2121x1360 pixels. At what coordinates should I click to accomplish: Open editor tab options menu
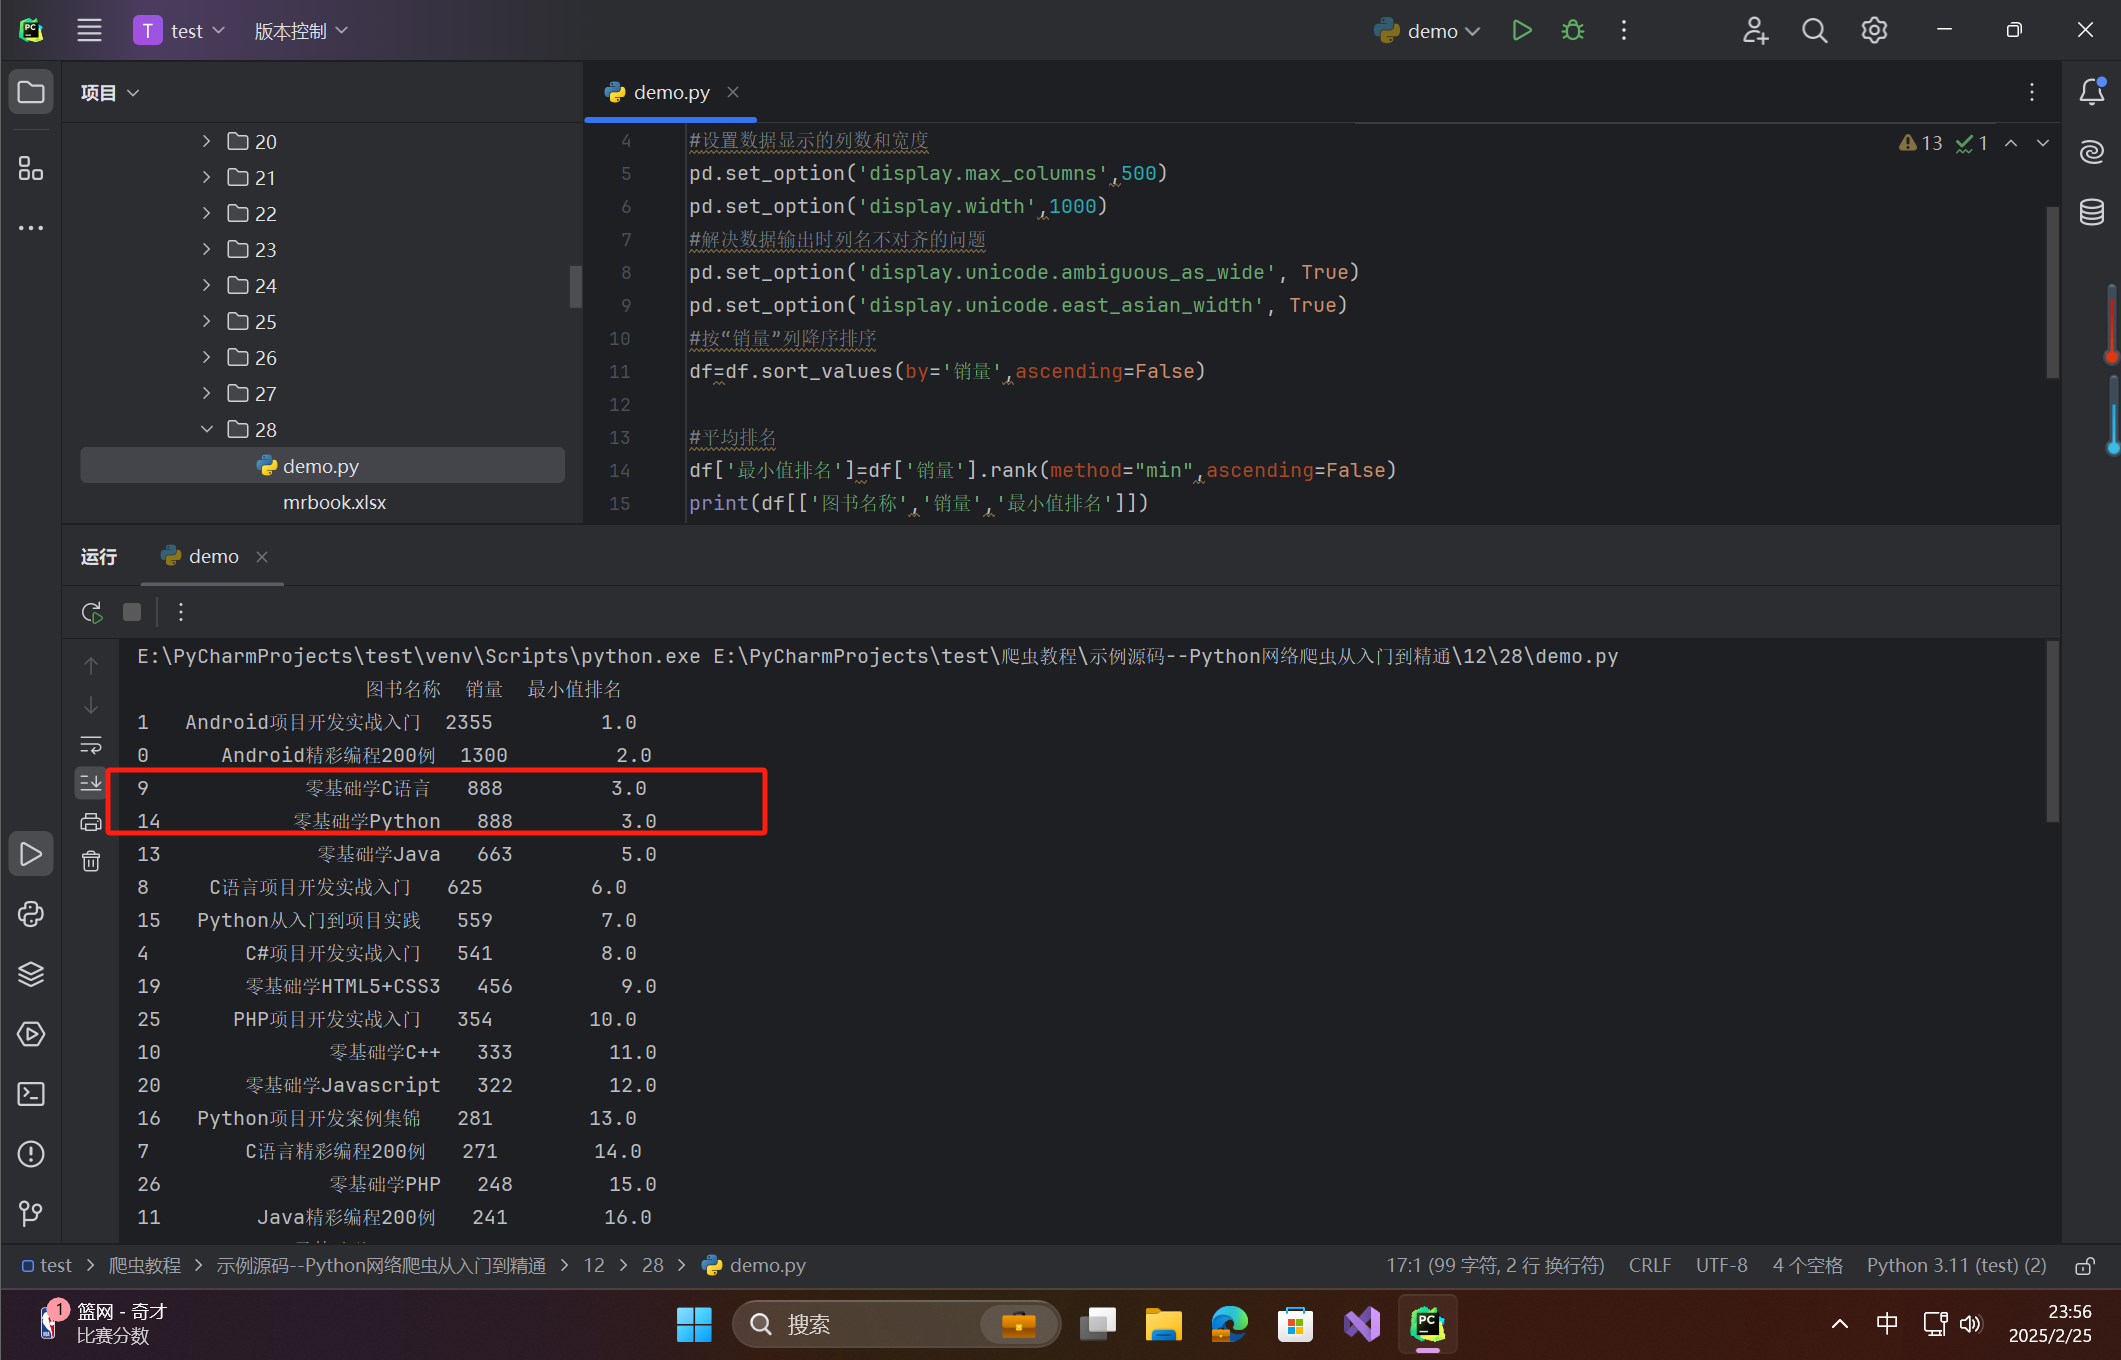click(x=2032, y=92)
